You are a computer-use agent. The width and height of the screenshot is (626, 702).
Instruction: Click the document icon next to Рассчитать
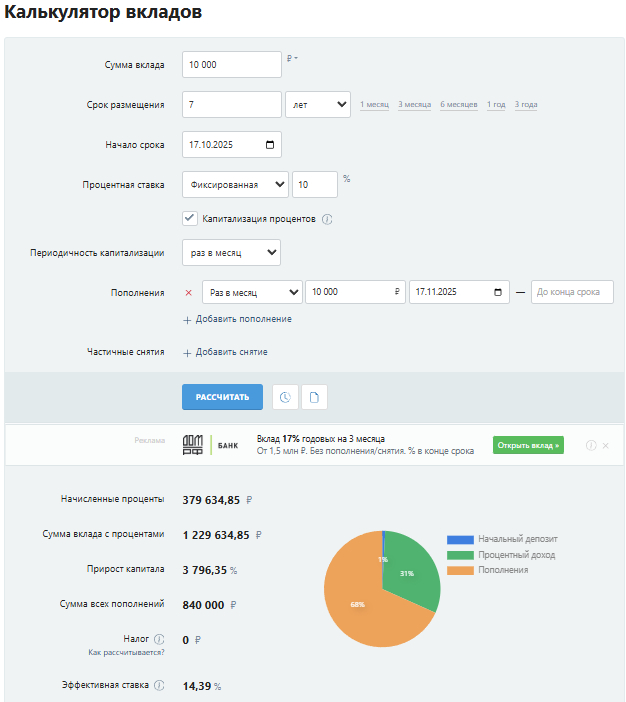tap(314, 397)
